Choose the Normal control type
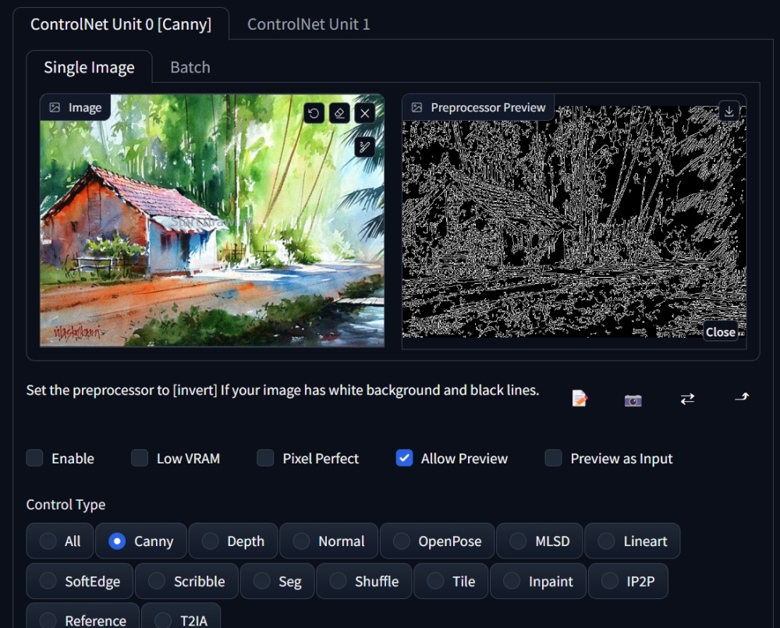Image resolution: width=780 pixels, height=628 pixels. [329, 541]
